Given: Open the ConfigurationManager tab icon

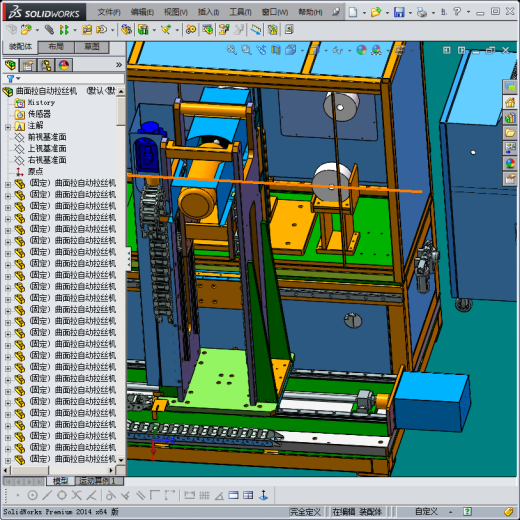Looking at the screenshot, I should point(46,65).
